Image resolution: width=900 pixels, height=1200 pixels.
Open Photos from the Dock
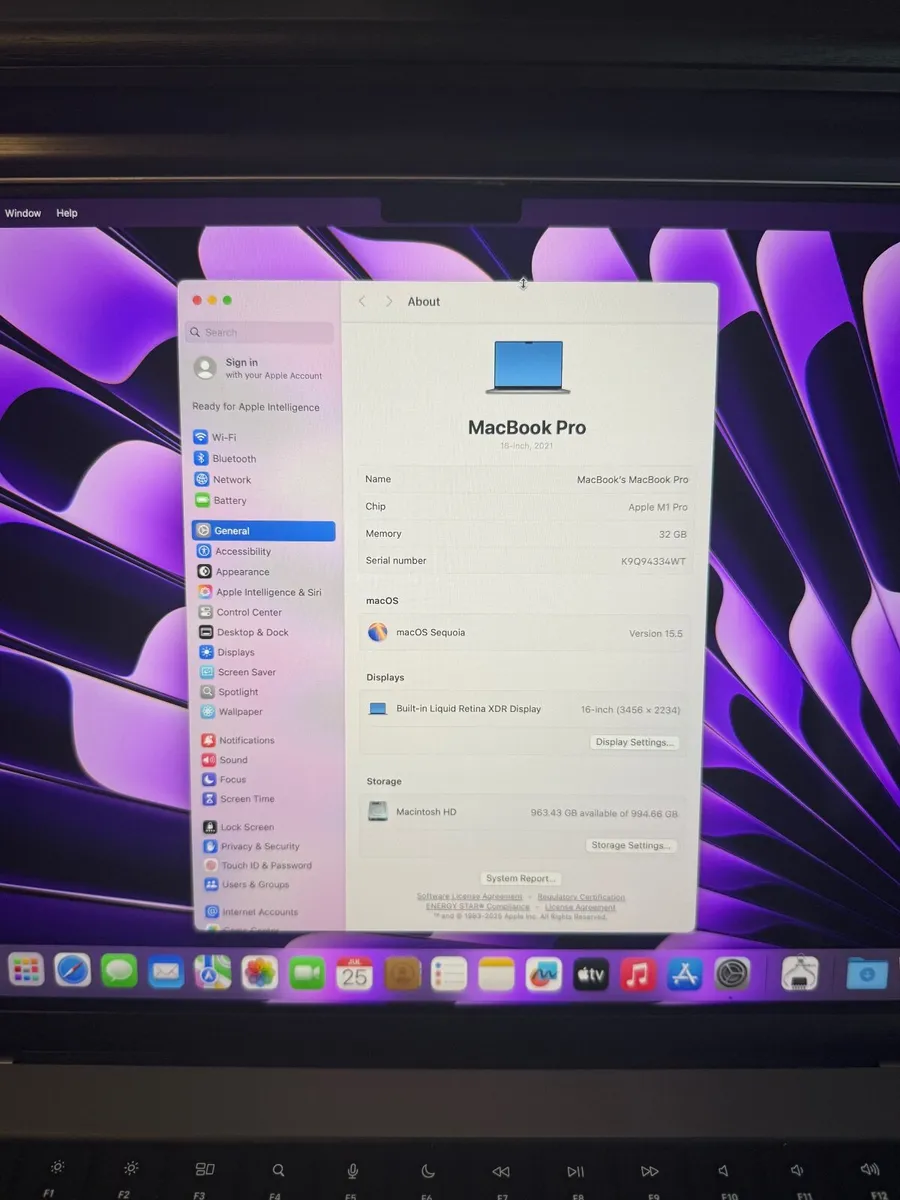[260, 972]
